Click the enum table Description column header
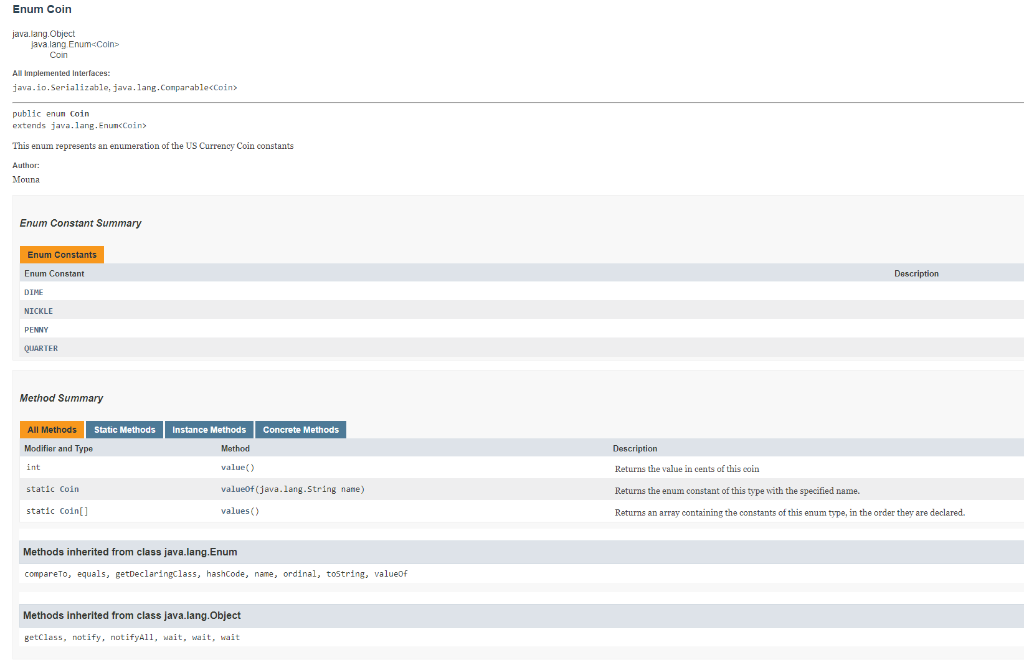 (916, 274)
